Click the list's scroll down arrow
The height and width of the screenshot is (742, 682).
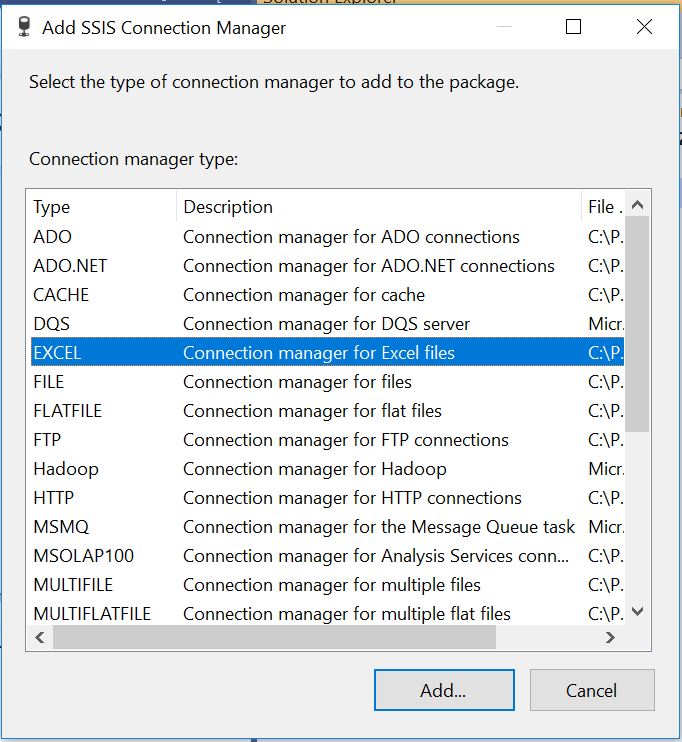638,611
